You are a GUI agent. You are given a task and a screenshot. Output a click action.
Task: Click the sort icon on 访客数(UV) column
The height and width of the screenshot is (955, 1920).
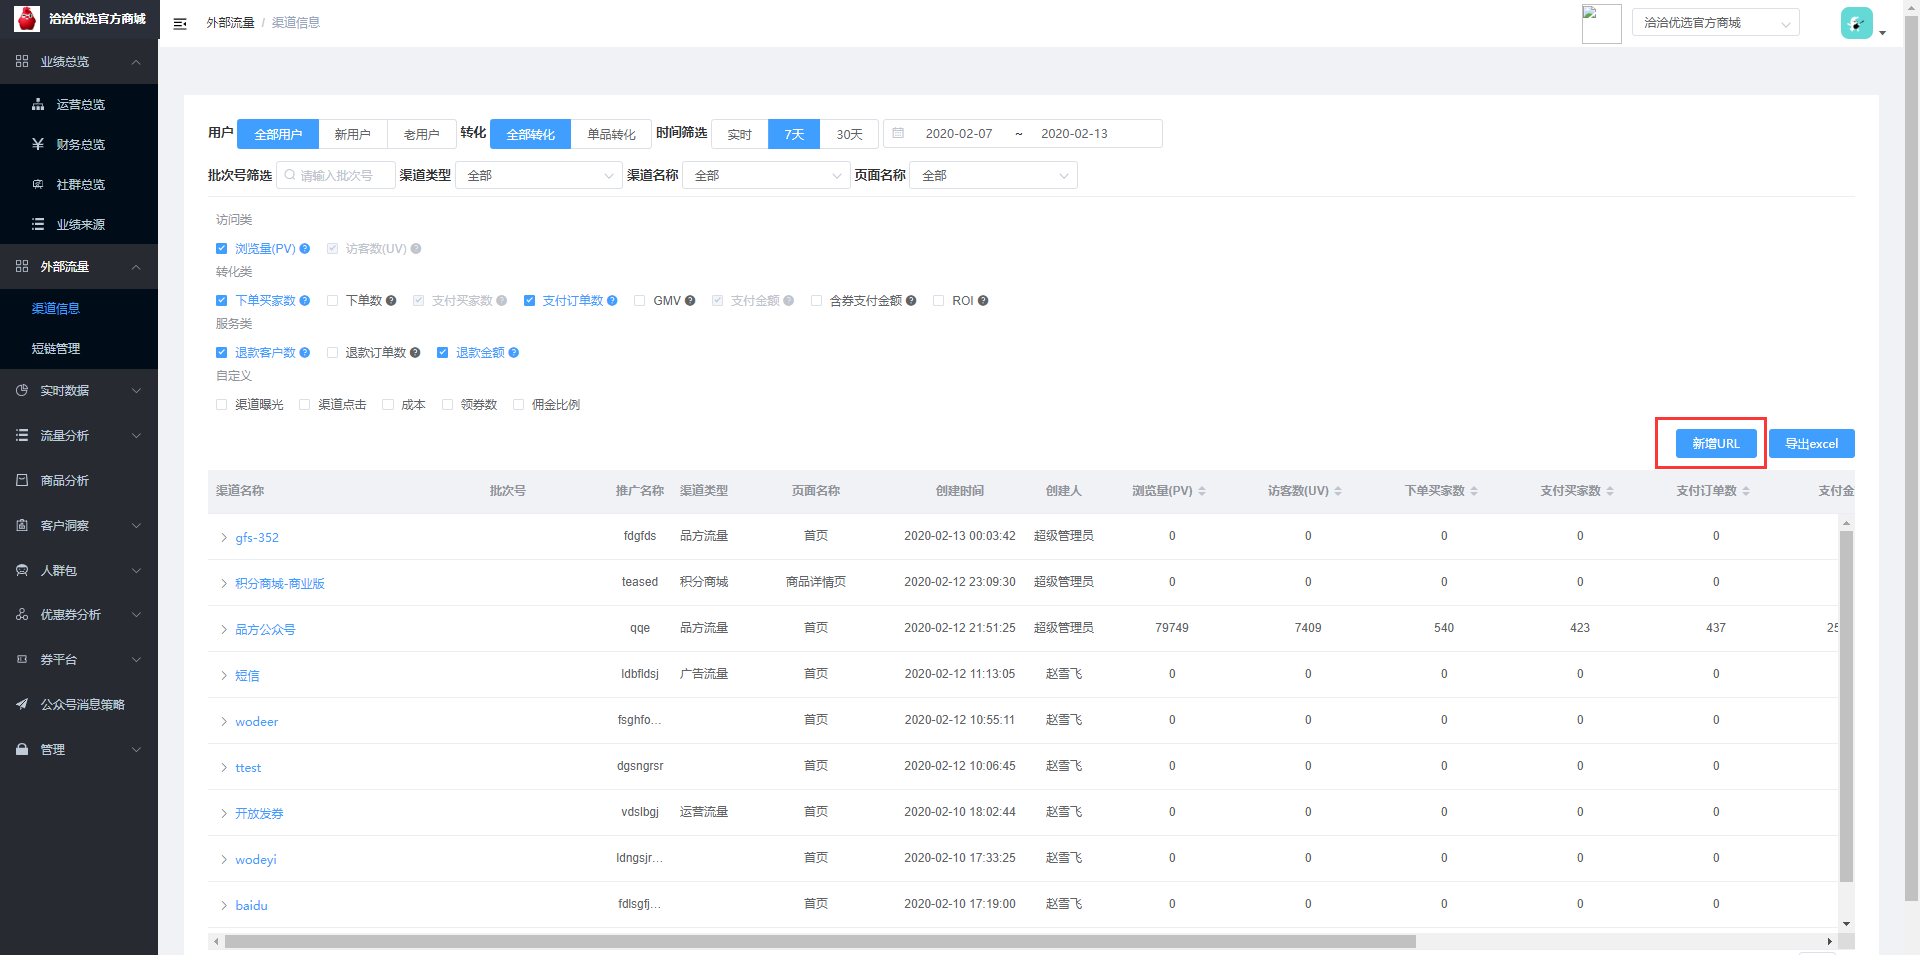pos(1338,491)
